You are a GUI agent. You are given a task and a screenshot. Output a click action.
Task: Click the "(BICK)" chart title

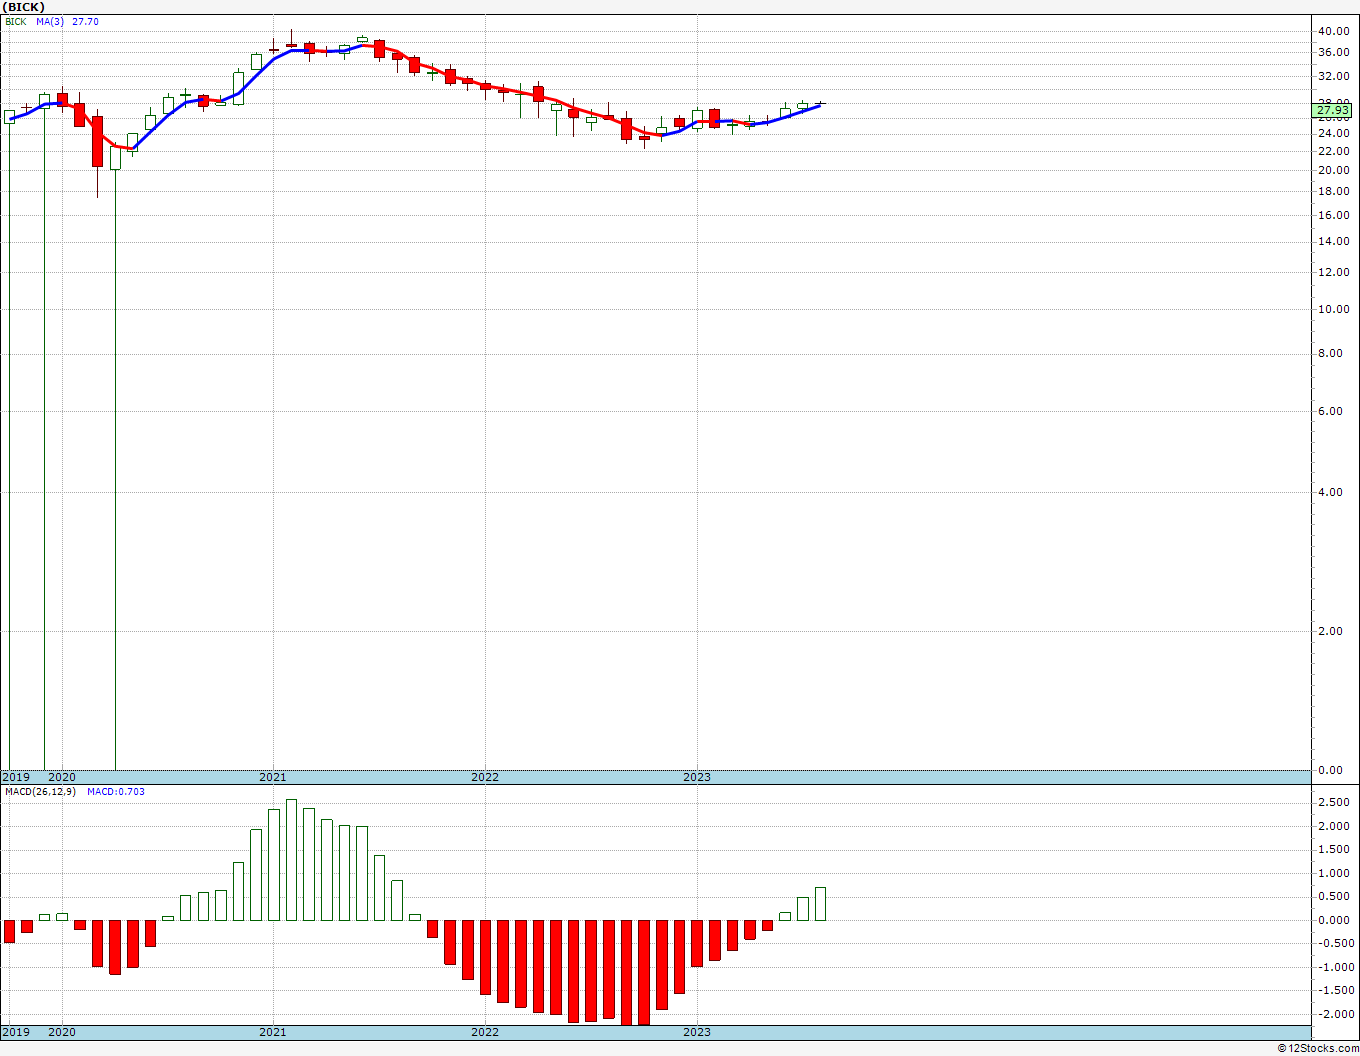click(24, 7)
